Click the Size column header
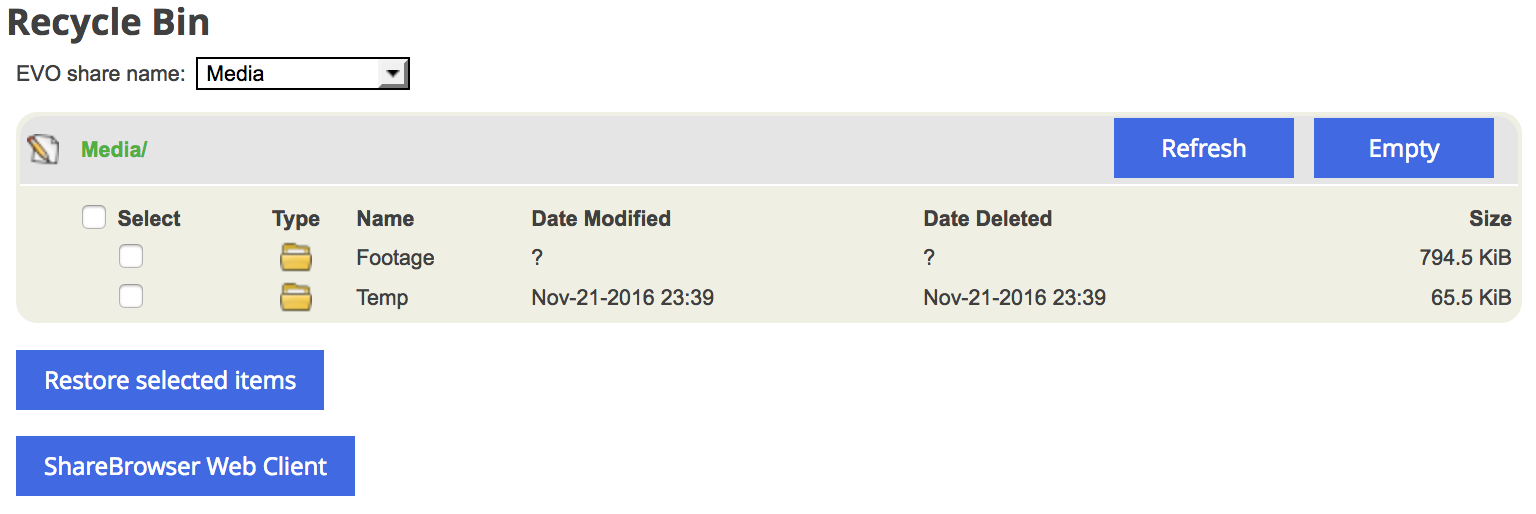 click(x=1490, y=219)
